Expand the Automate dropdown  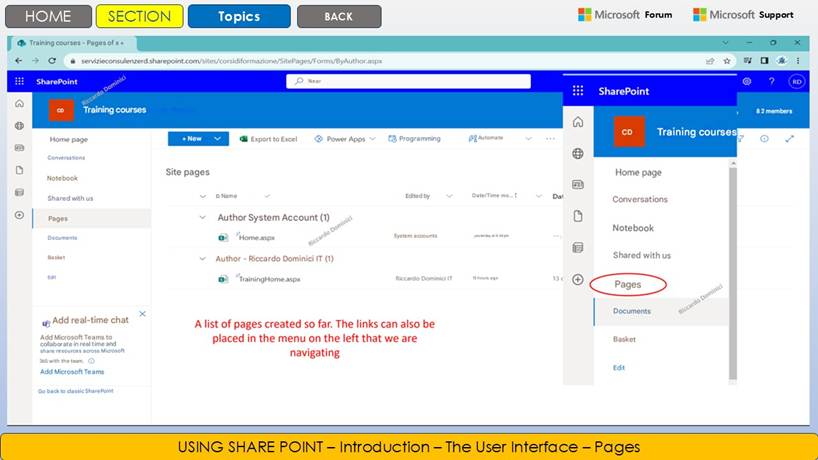tap(528, 139)
